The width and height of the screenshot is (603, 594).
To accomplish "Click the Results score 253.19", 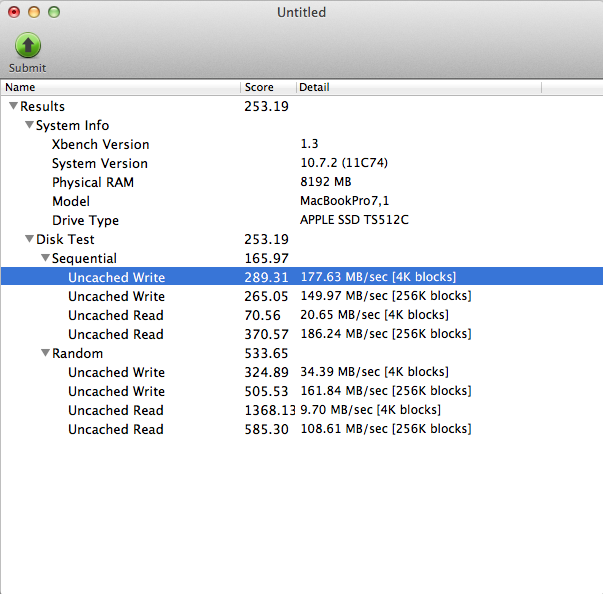I will click(x=266, y=106).
